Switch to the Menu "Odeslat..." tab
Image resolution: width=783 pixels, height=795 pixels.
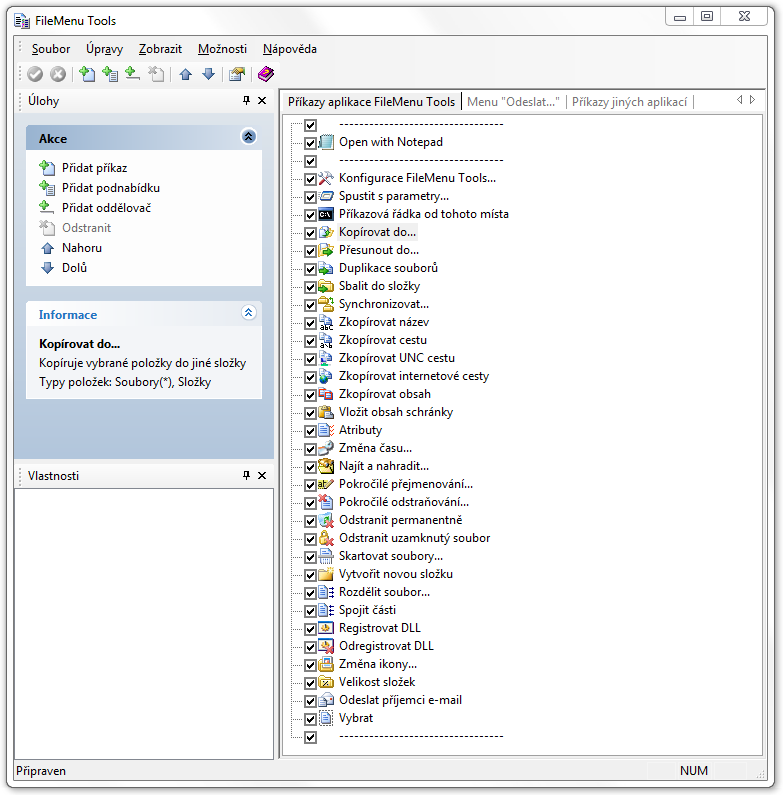point(513,102)
